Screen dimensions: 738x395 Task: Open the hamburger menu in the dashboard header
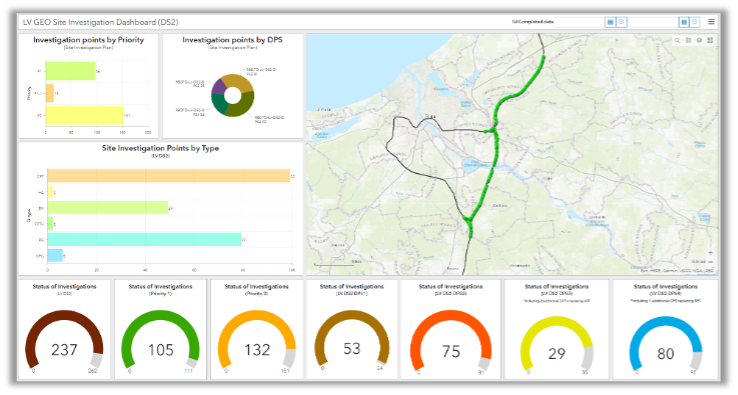tap(711, 22)
